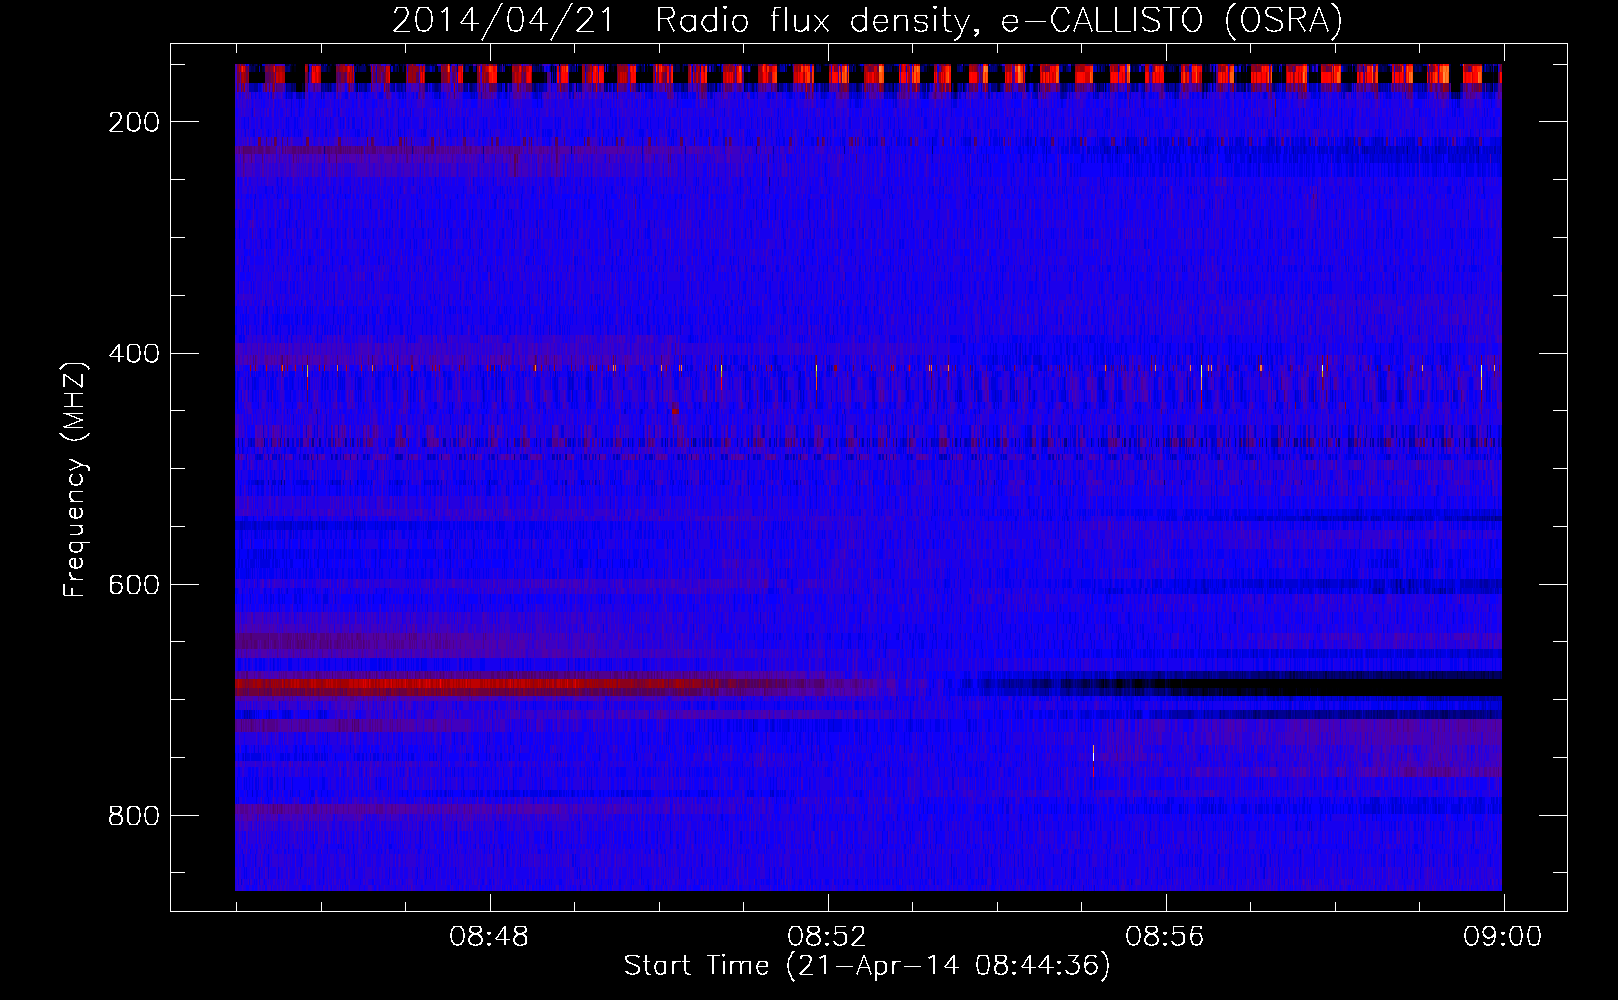Click the '08:56' time tick label
The width and height of the screenshot is (1618, 1000).
pos(1165,937)
